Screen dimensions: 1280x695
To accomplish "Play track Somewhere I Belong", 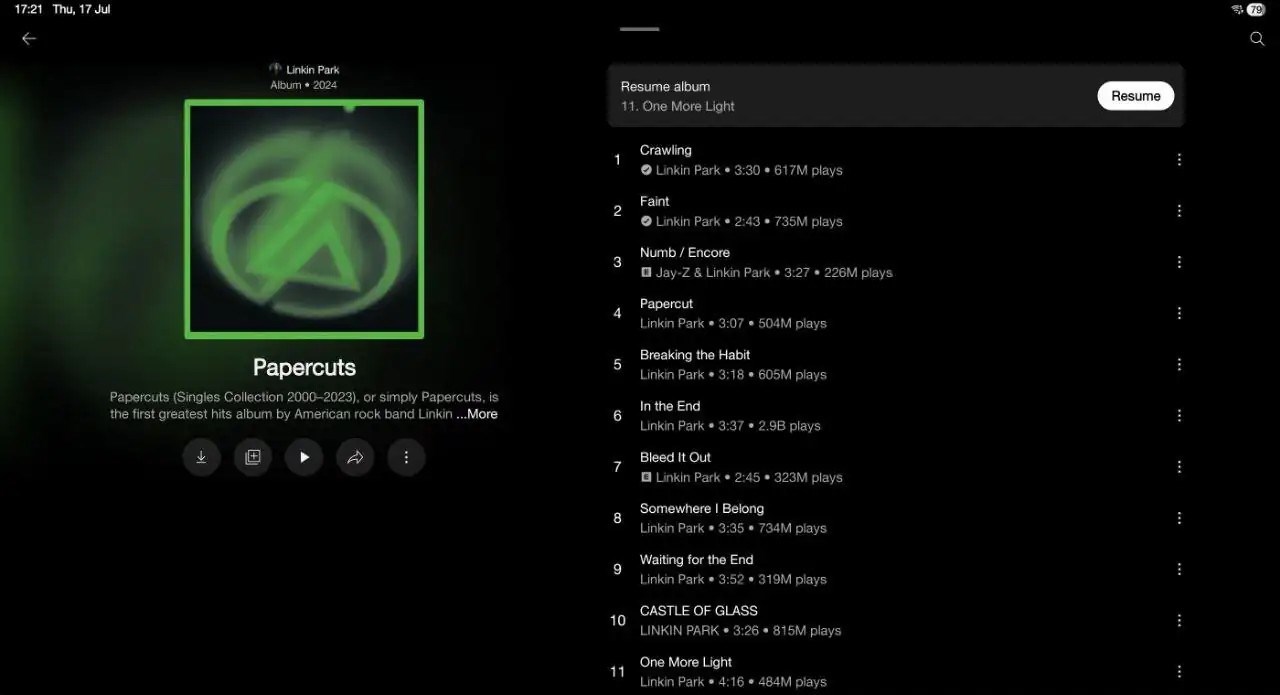I will coord(895,518).
